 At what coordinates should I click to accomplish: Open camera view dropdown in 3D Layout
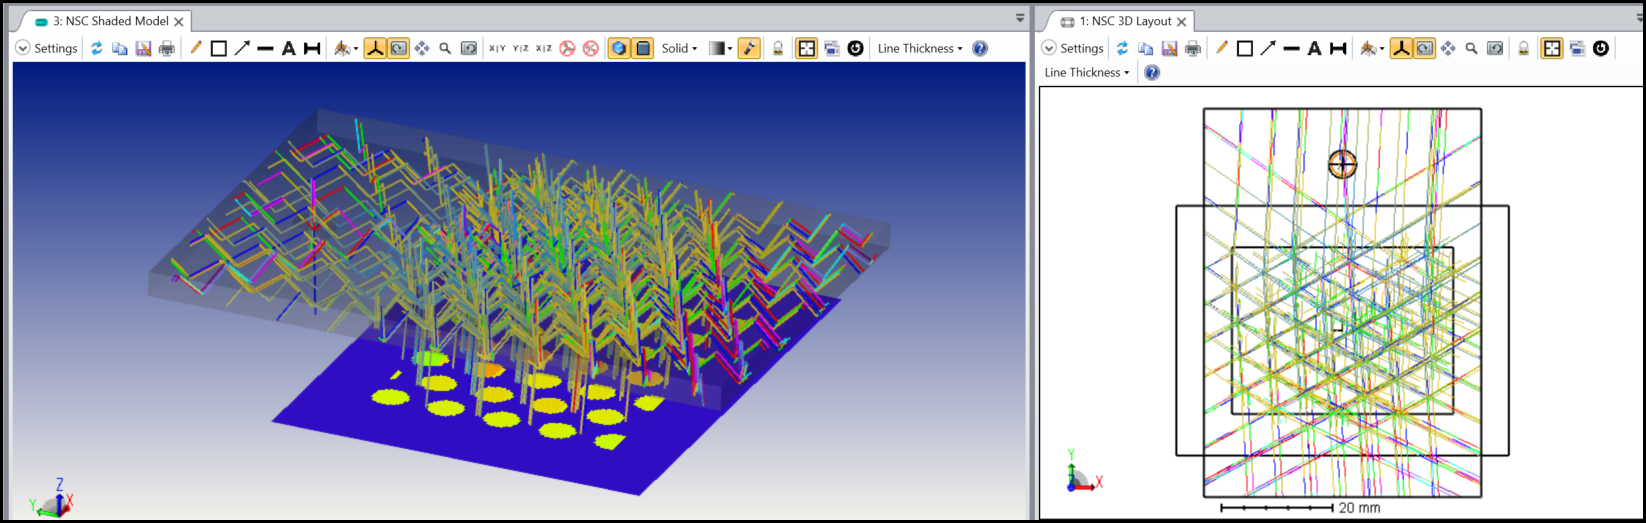click(x=1372, y=48)
